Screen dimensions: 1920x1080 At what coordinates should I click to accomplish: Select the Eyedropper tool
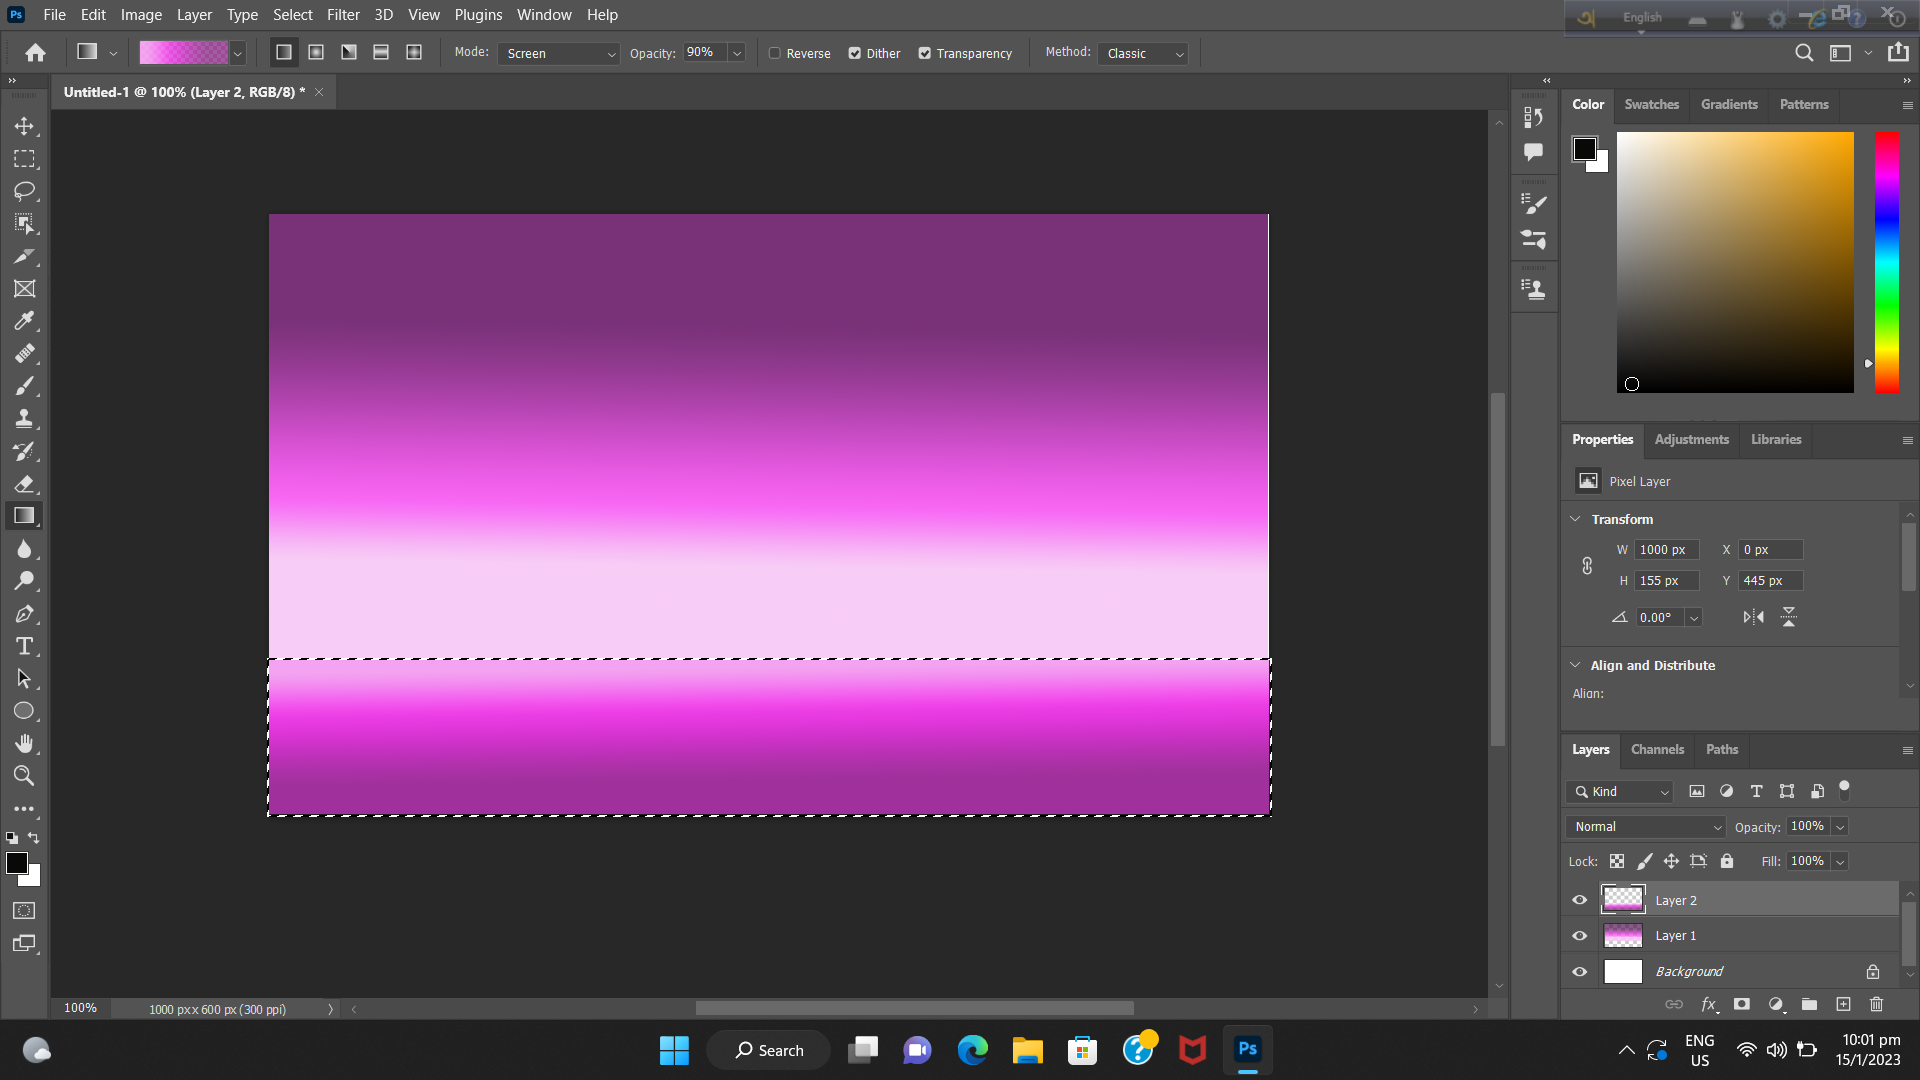(25, 321)
